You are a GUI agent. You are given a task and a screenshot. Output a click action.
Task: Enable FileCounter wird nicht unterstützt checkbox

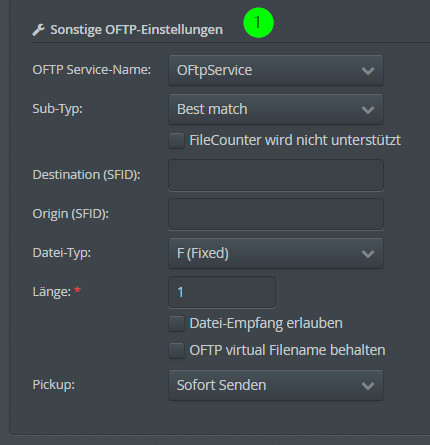pos(176,140)
